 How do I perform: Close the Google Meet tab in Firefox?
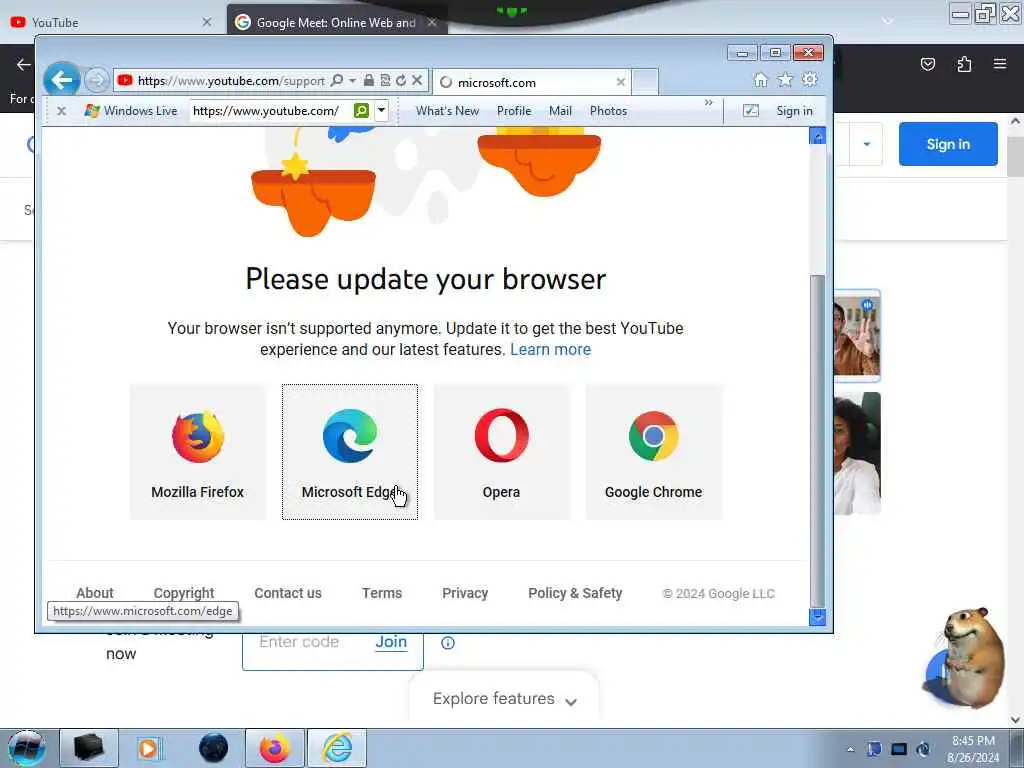(432, 22)
